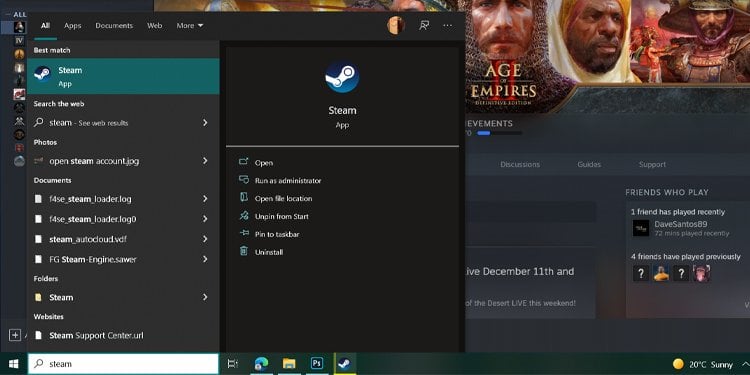Expand the steam web results arrow
This screenshot has height=375, width=750.
tap(205, 122)
